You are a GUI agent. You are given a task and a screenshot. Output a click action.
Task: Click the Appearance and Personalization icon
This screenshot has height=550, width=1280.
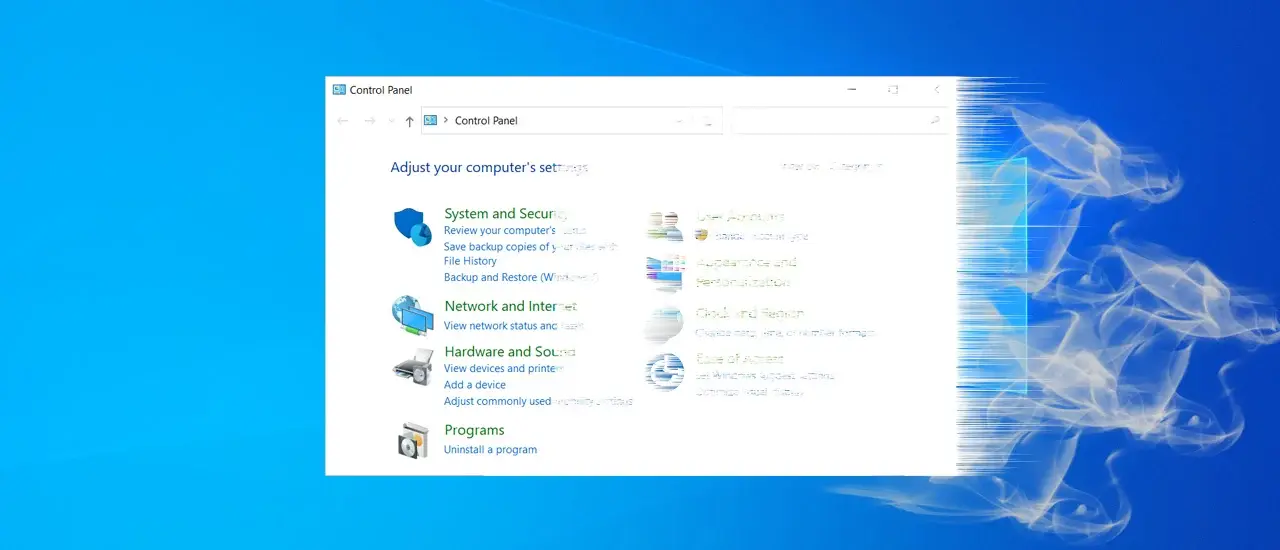(664, 272)
